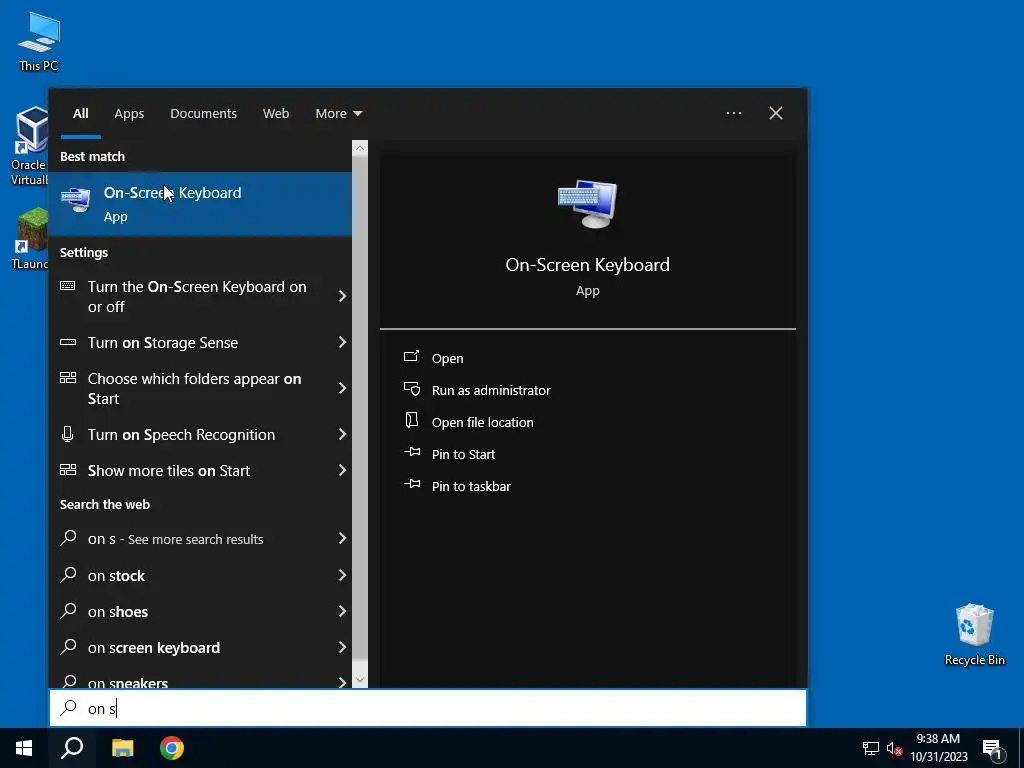Expand on screen keyboard web suggestion arrow
The width and height of the screenshot is (1024, 768).
[x=342, y=647]
